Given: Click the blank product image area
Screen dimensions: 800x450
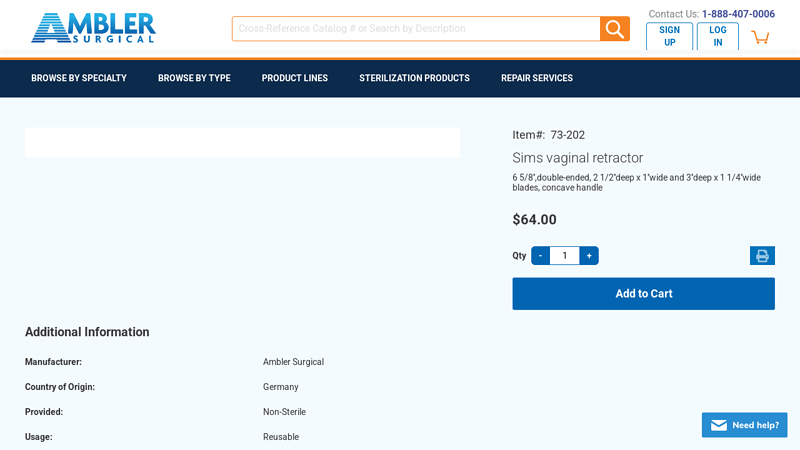Looking at the screenshot, I should [x=242, y=142].
